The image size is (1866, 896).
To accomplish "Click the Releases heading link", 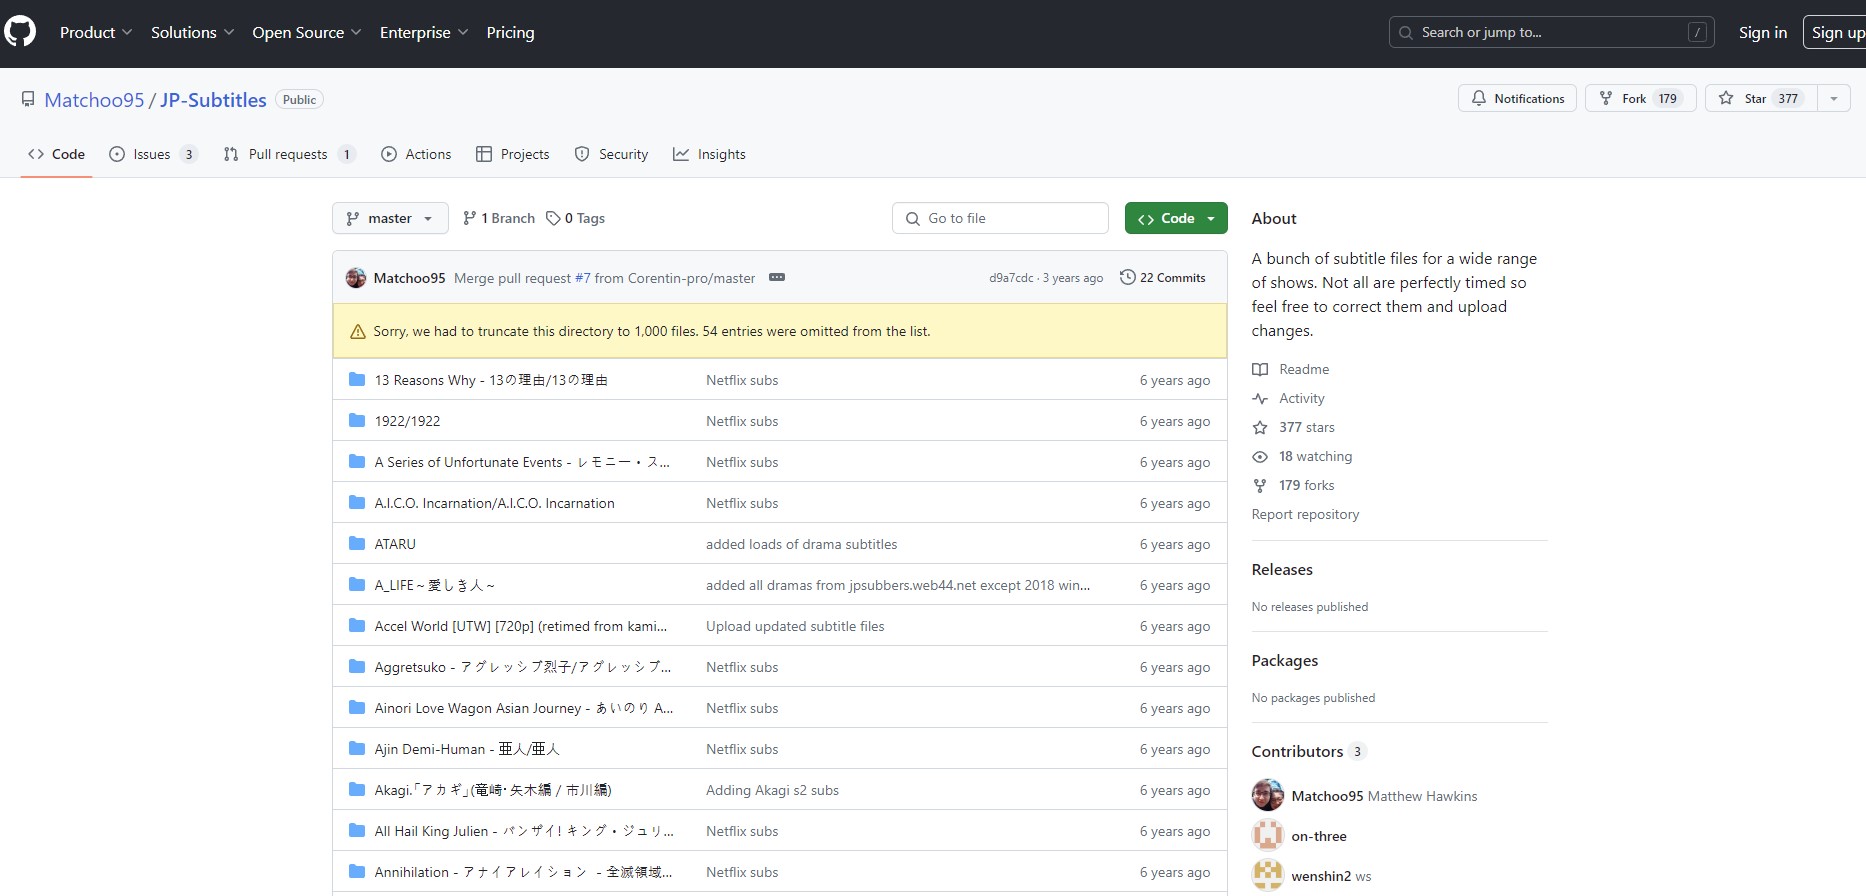I will coord(1282,569).
